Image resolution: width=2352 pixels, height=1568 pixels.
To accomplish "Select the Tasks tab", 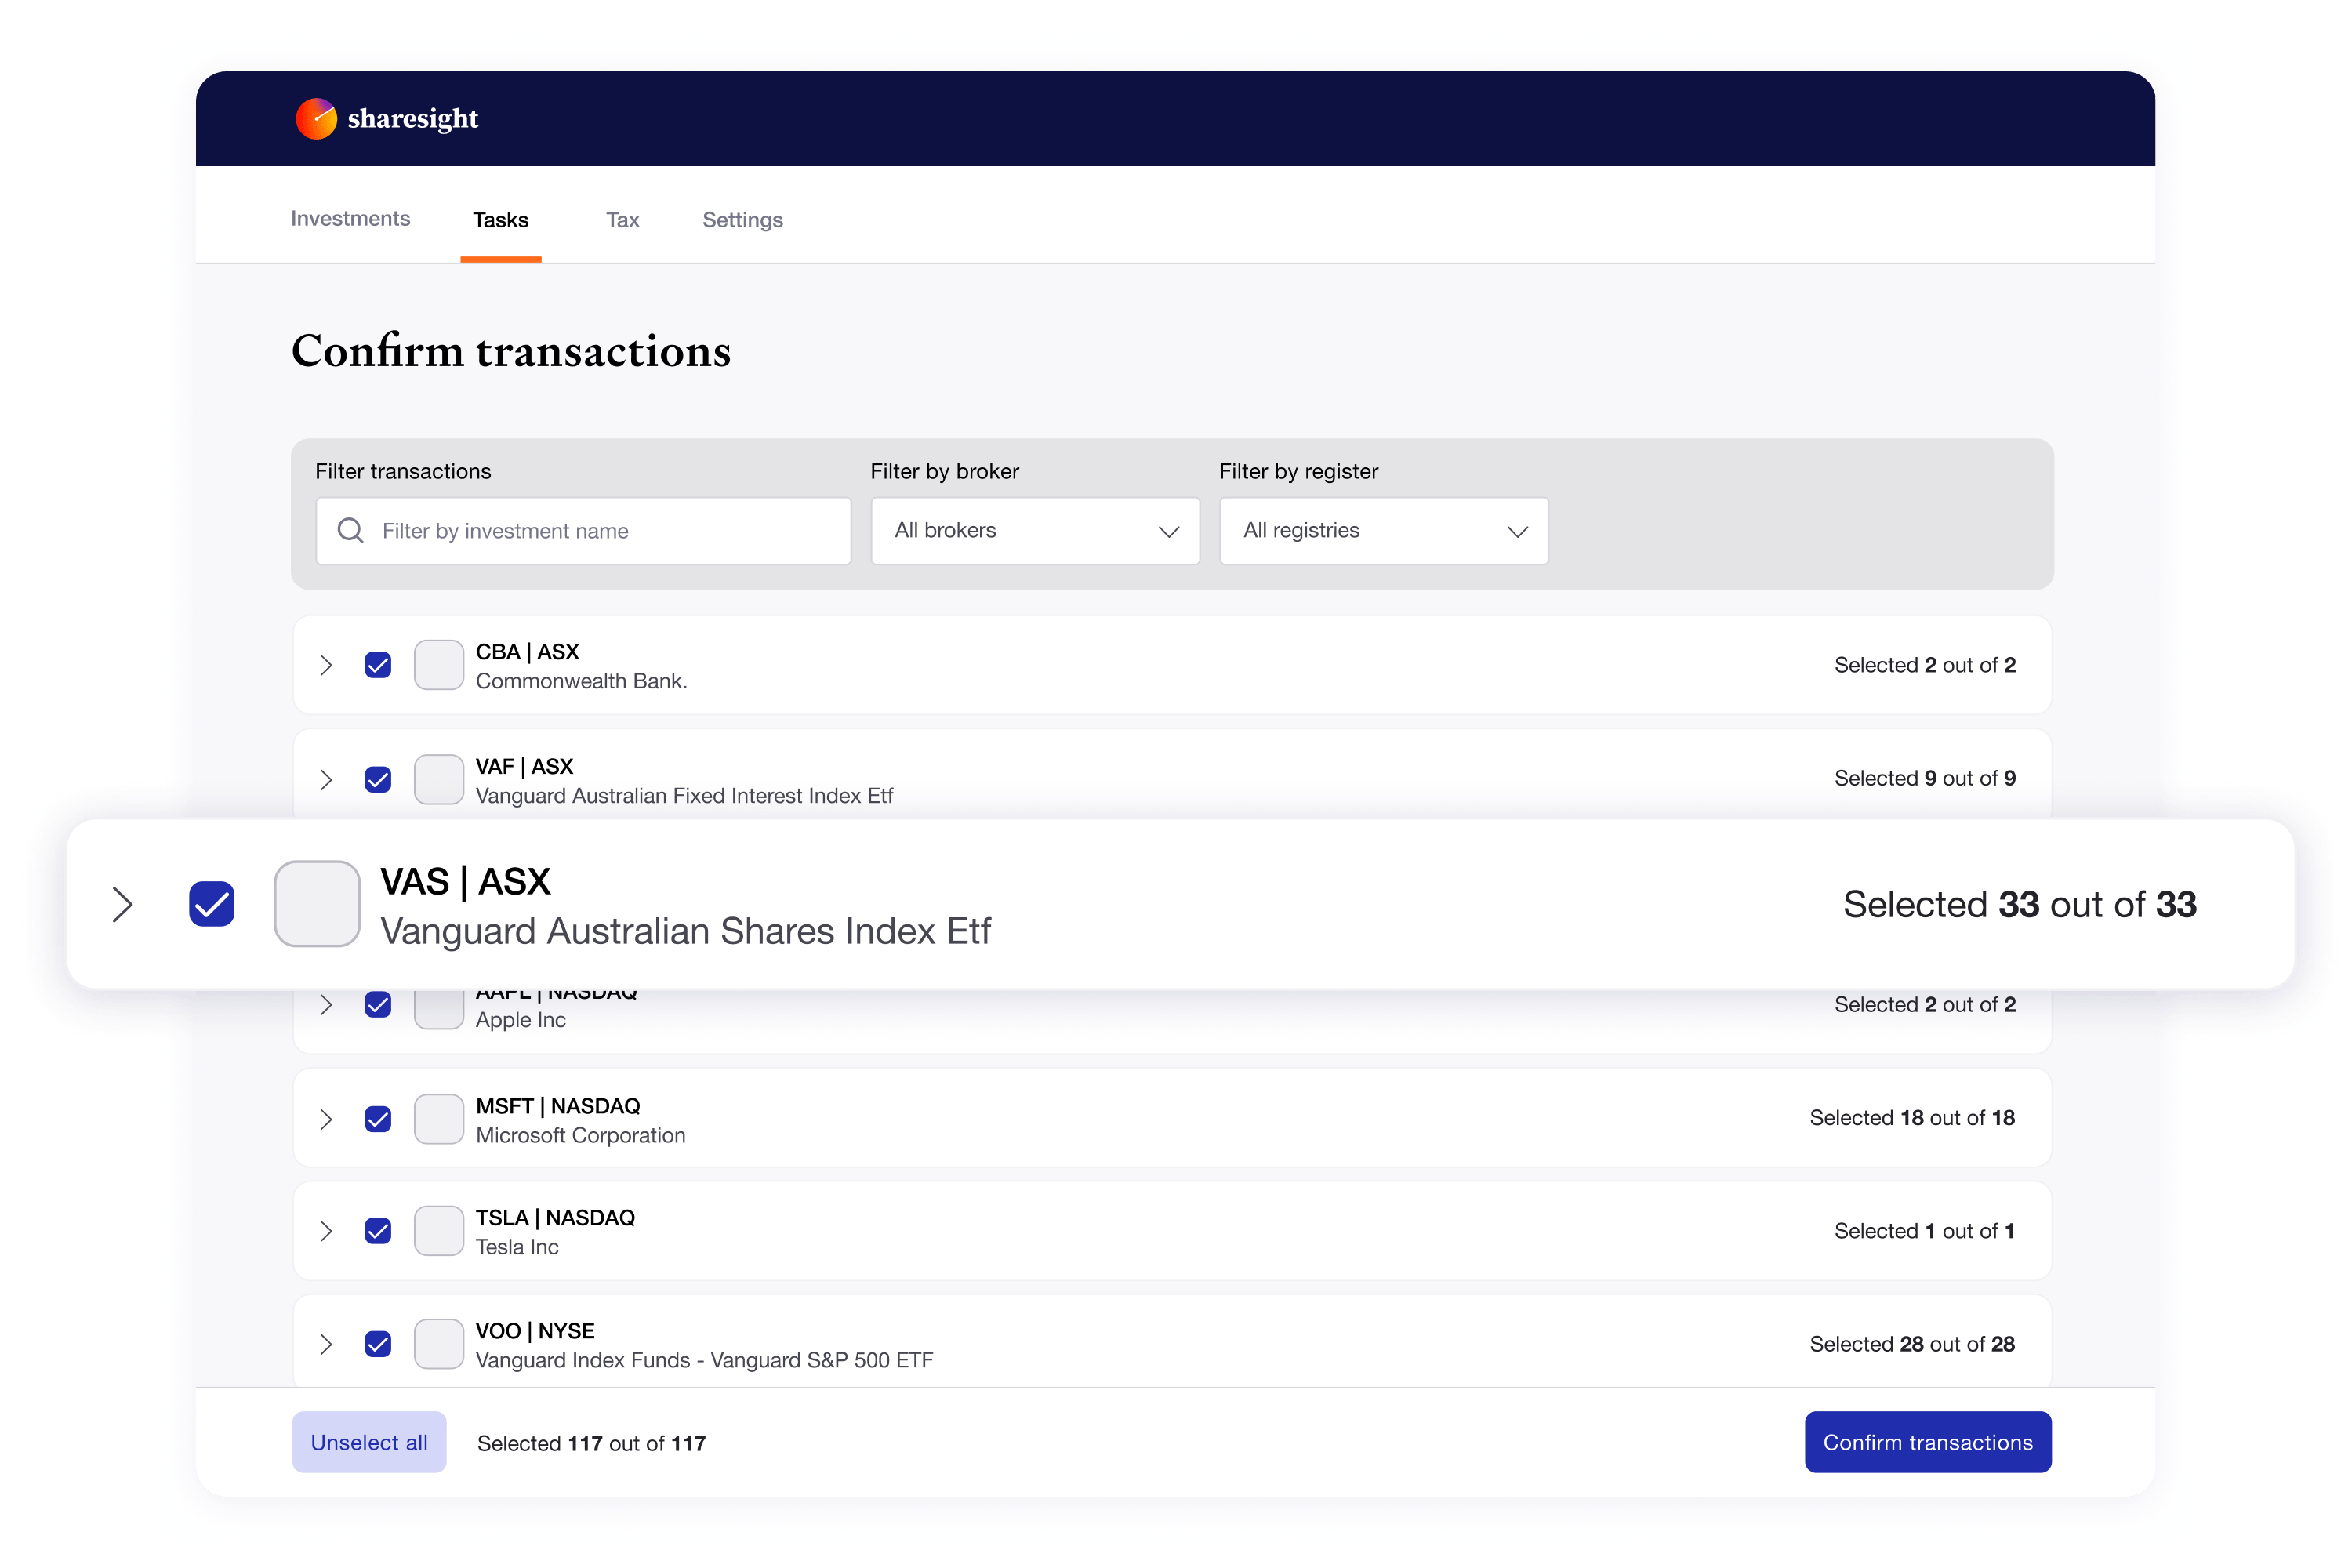I will pos(501,220).
